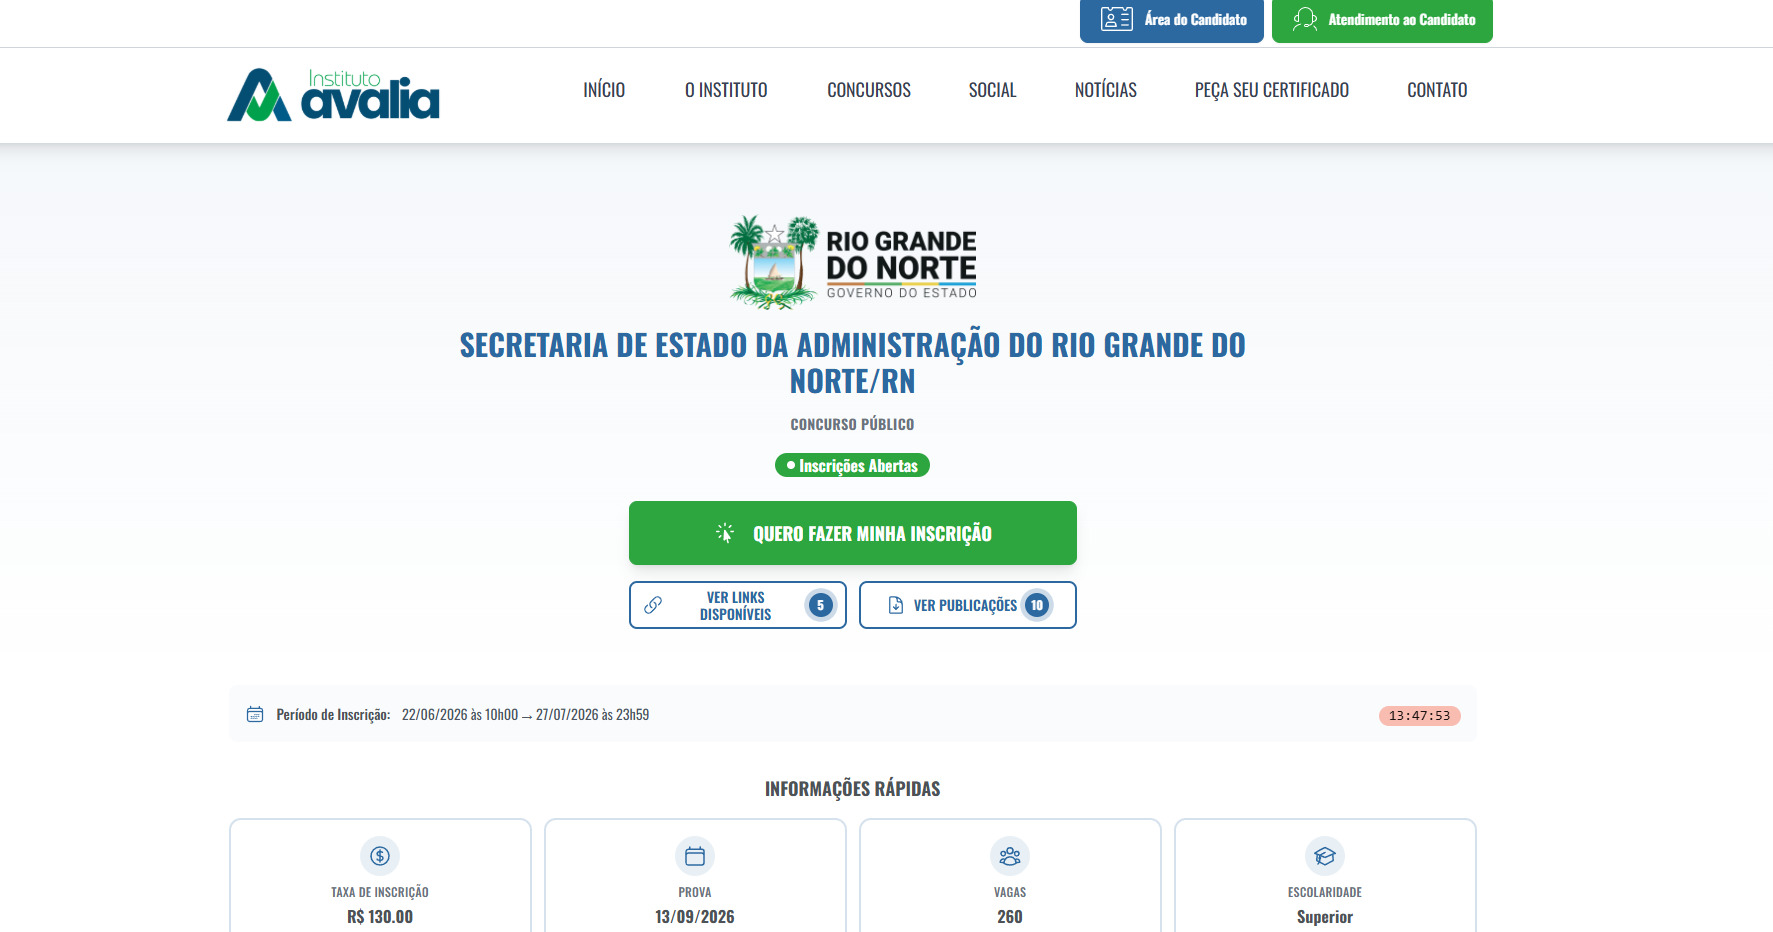Open the NOTÍCIAS page
1773x932 pixels.
coord(1106,90)
